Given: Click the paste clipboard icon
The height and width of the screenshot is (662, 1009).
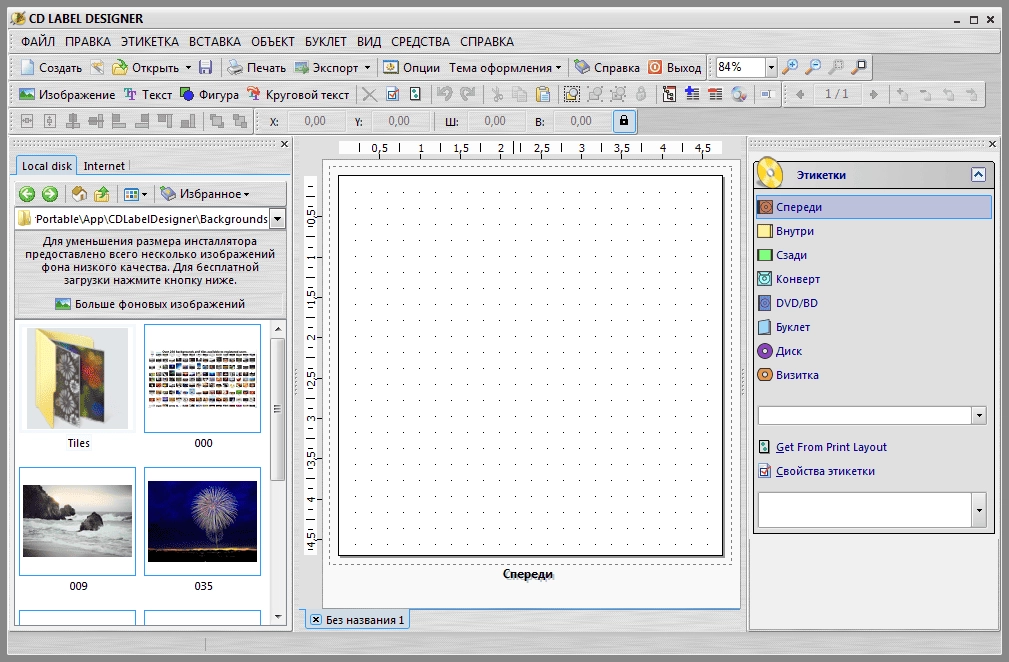Looking at the screenshot, I should click(543, 95).
